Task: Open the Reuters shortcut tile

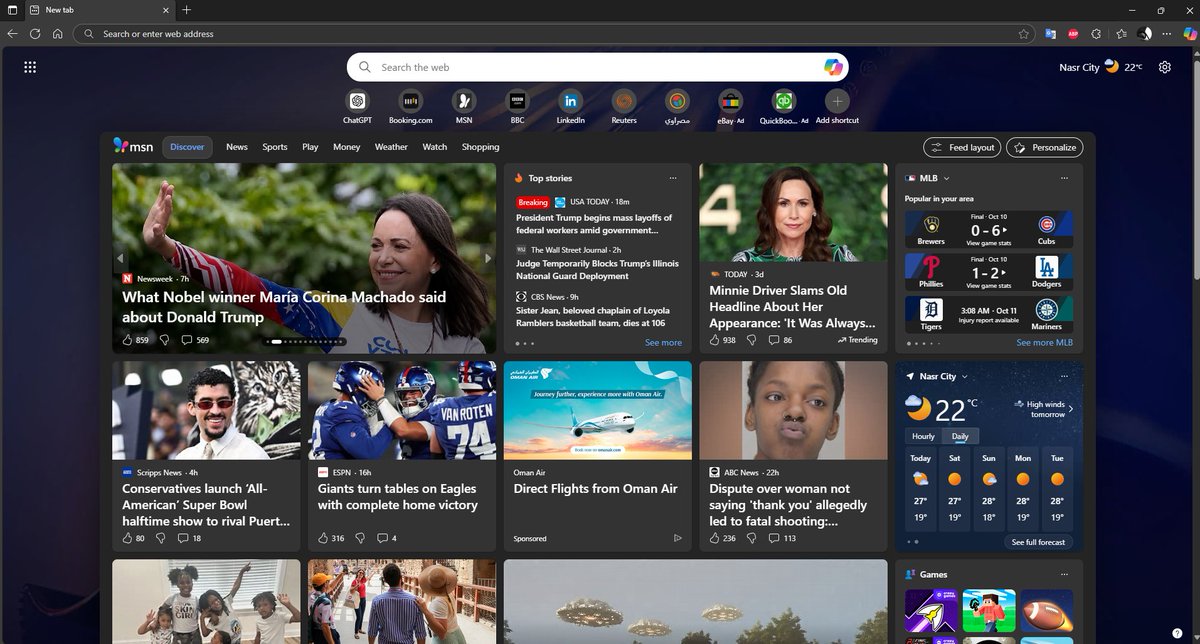Action: (x=624, y=101)
